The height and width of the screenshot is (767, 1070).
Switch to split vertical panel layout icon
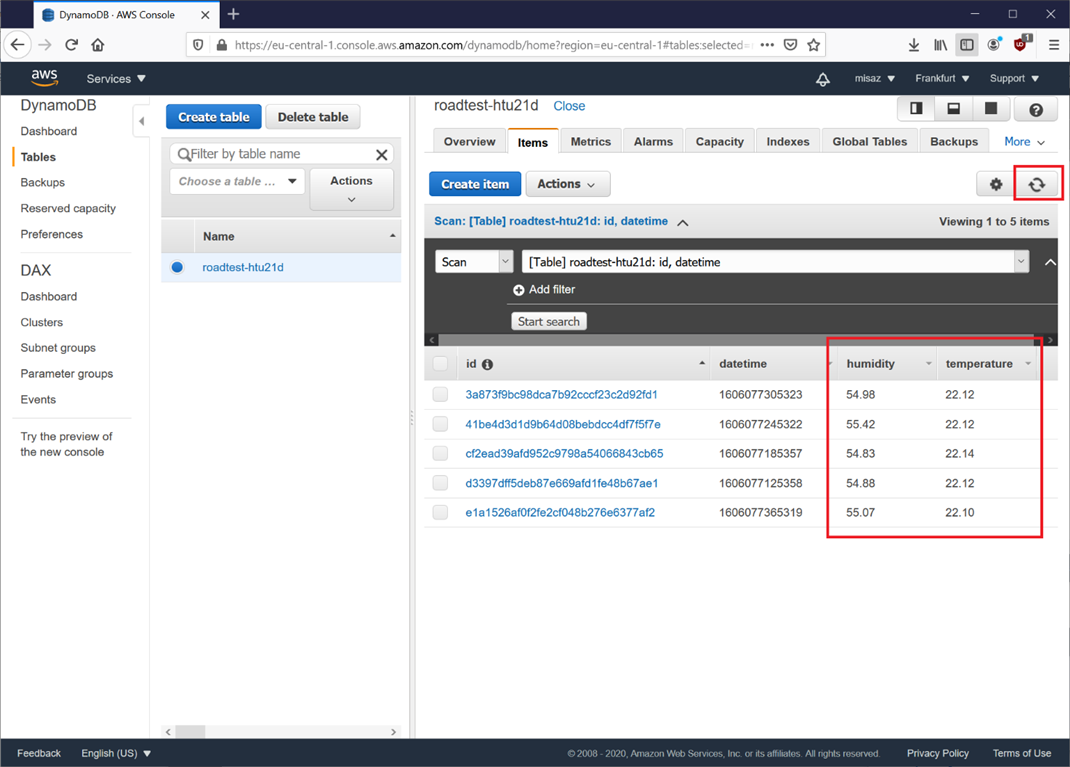click(916, 108)
